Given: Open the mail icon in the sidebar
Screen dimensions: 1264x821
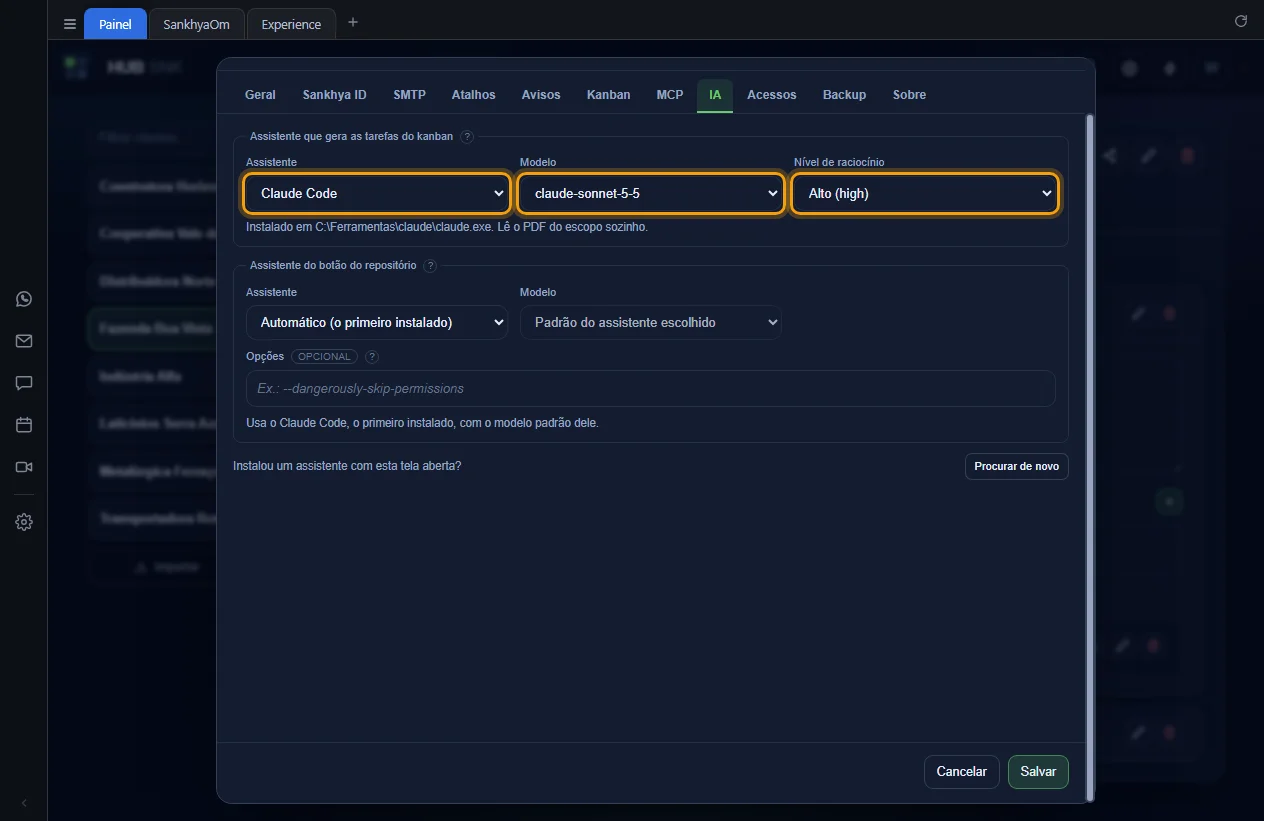Looking at the screenshot, I should coord(24,341).
